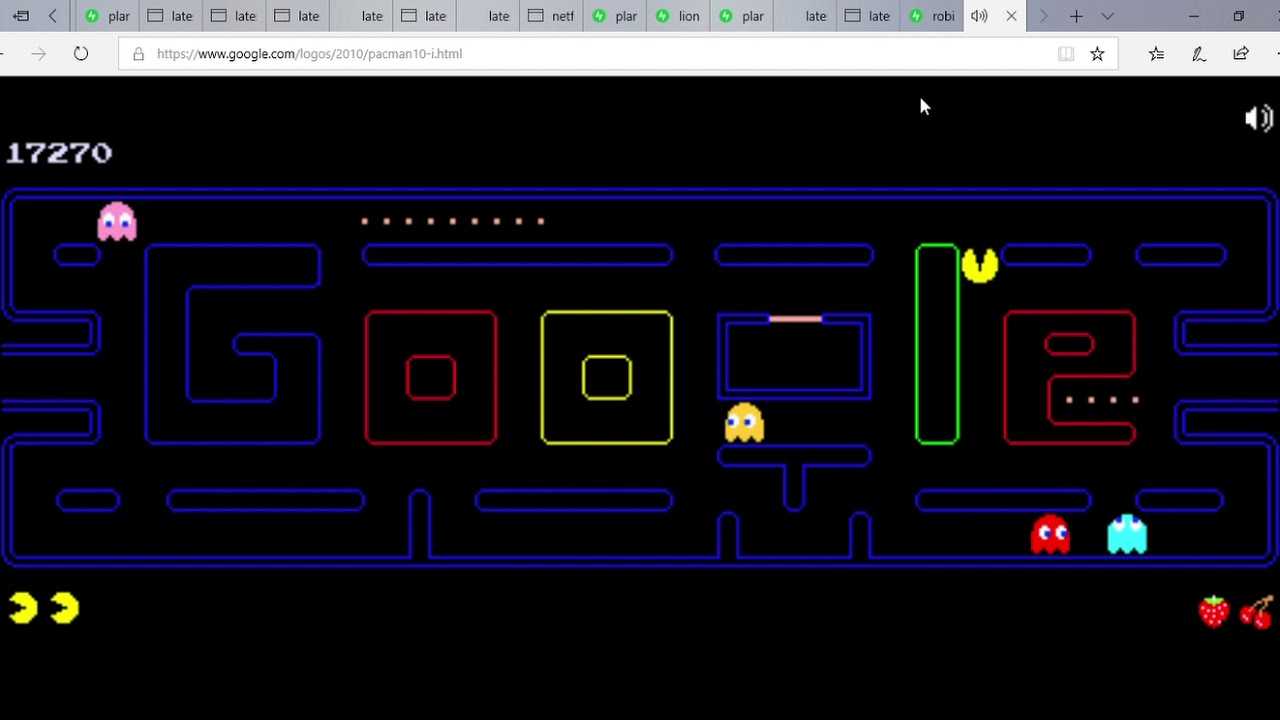Mute the active tab audio icon
The width and height of the screenshot is (1280, 720).
tap(979, 16)
